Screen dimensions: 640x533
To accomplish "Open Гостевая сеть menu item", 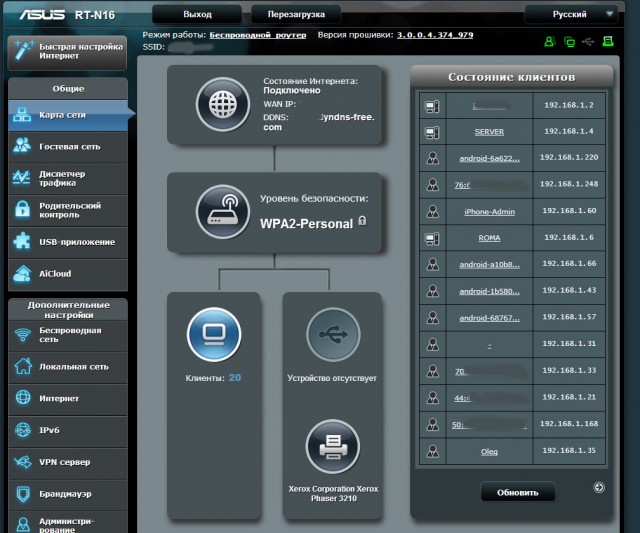I will pos(68,146).
